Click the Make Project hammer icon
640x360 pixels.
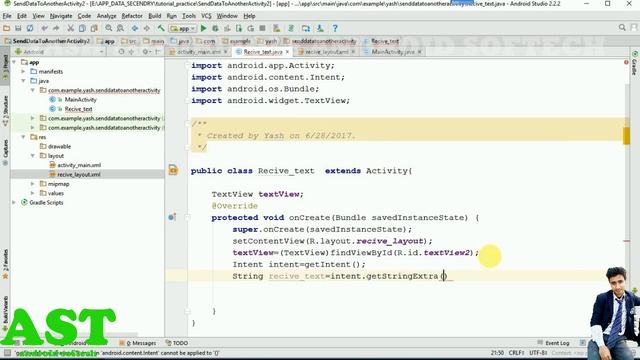click(161, 28)
